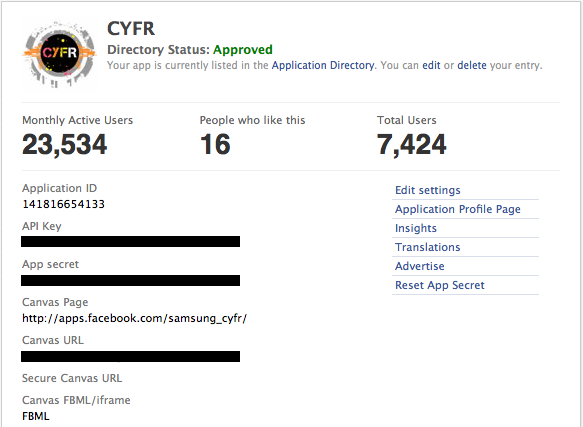This screenshot has height=427, width=583.
Task: Open Edit settings
Action: coord(428,190)
